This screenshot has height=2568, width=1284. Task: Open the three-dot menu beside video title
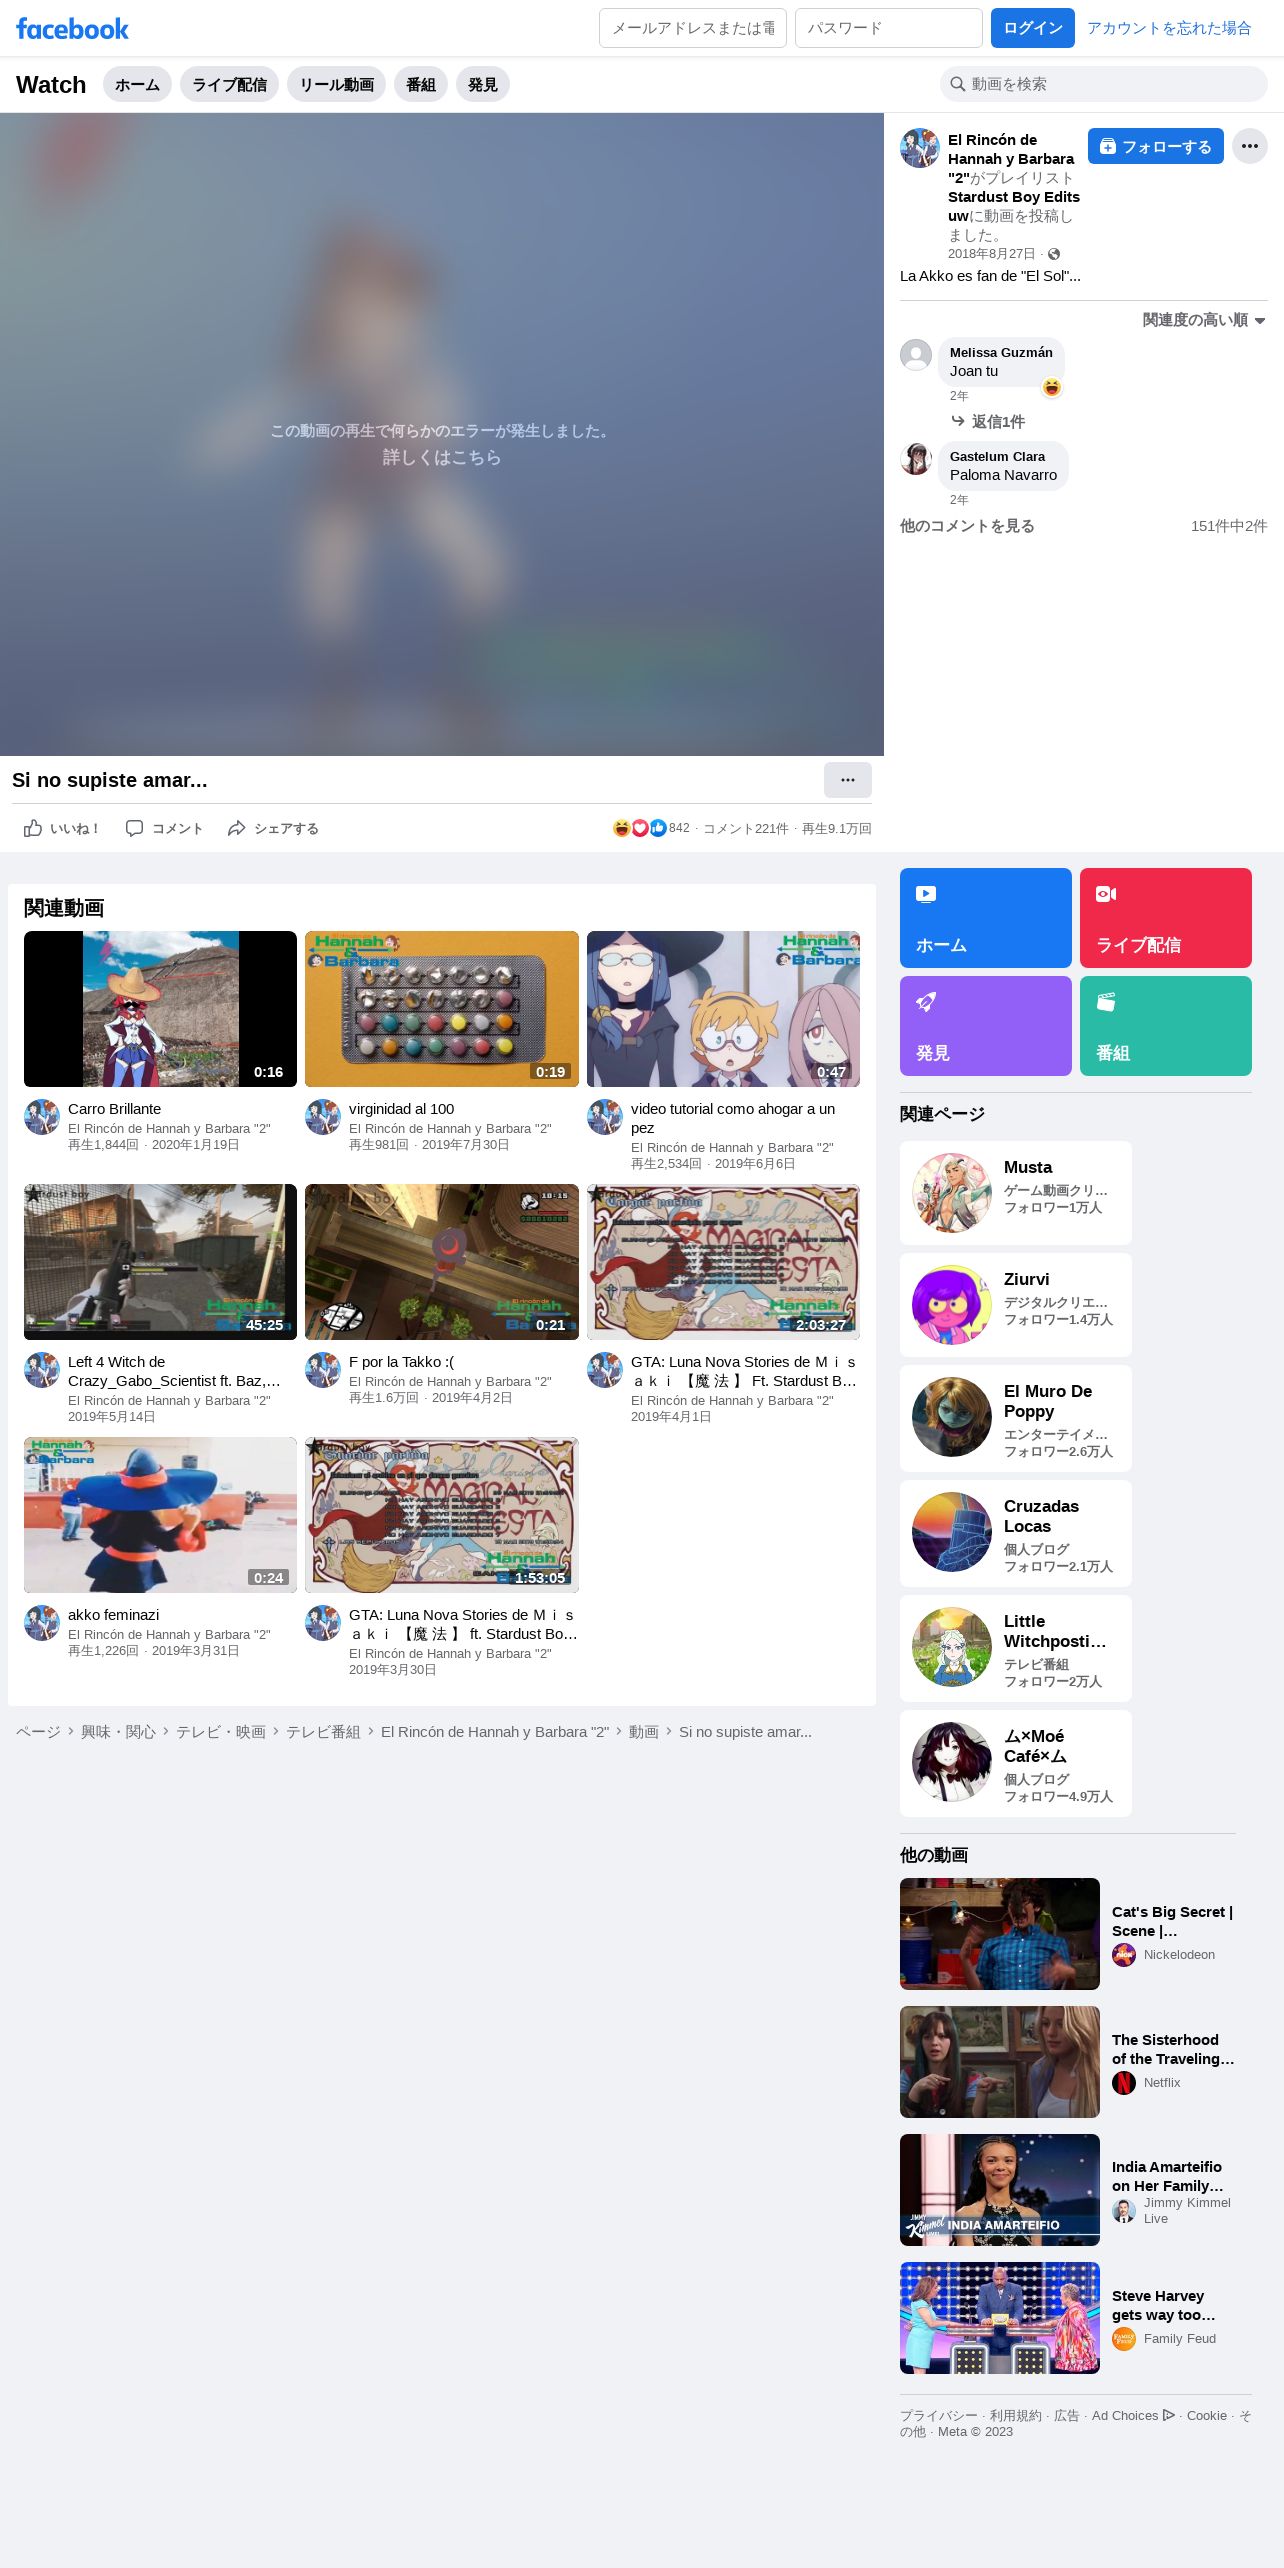[x=847, y=780]
